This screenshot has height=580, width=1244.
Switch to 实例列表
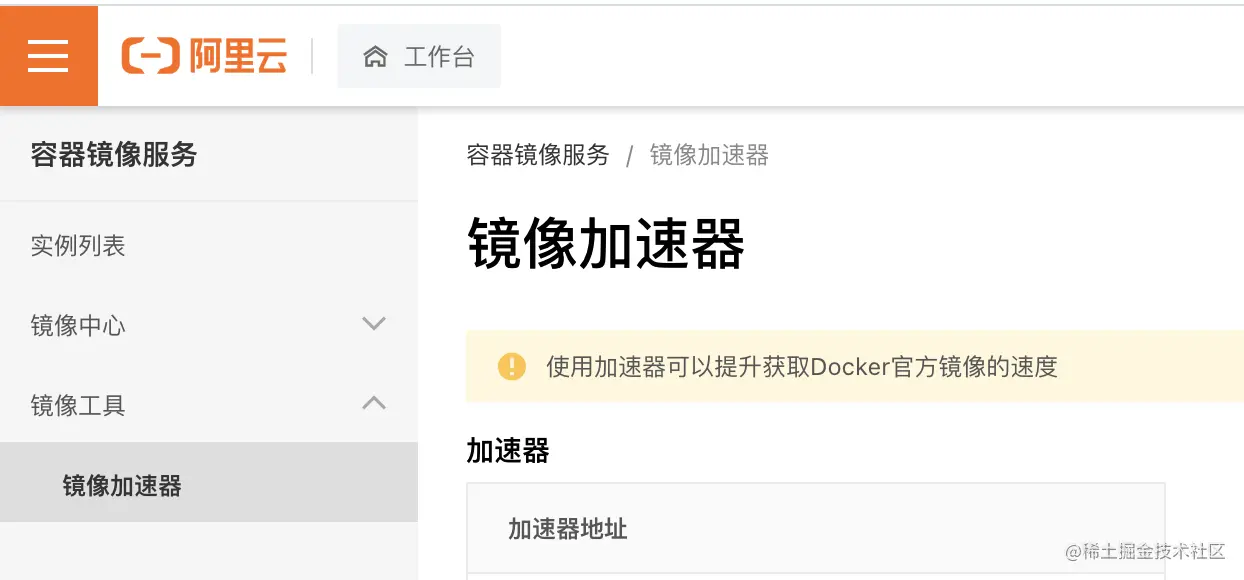tap(78, 246)
